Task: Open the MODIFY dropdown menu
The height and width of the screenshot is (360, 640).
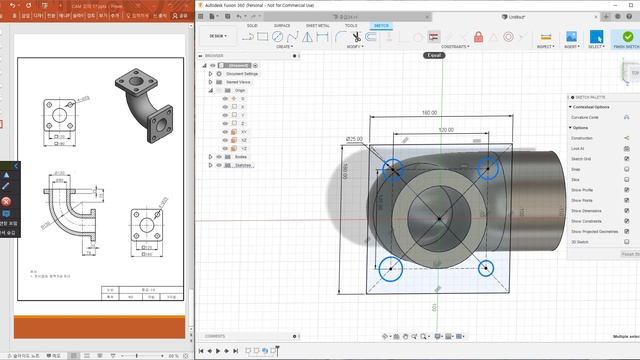Action: coord(355,47)
